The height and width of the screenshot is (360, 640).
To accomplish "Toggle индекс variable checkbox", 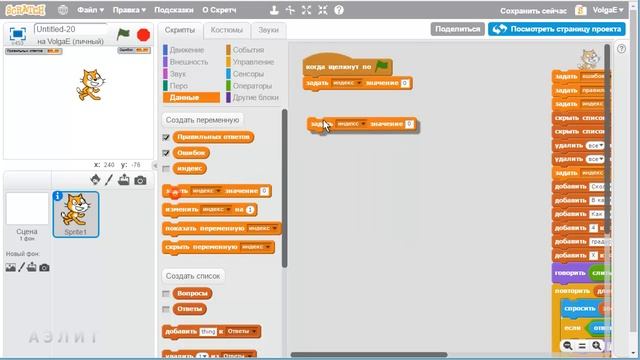I will tap(166, 169).
